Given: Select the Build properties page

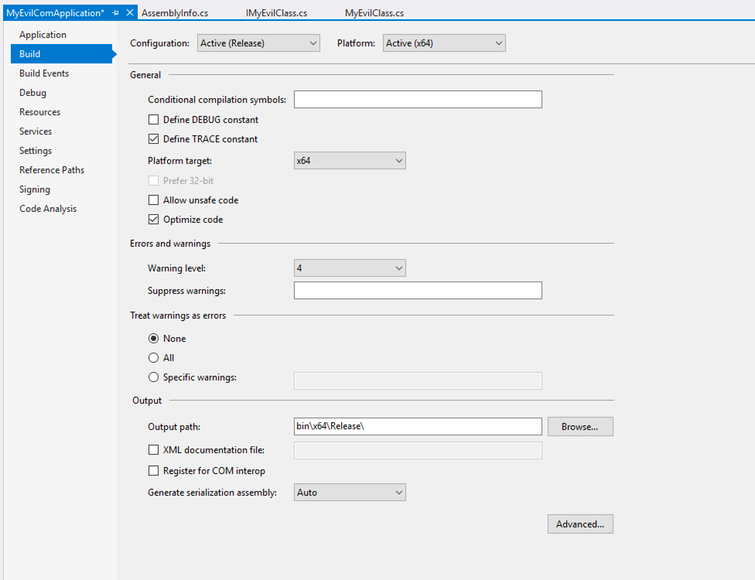Looking at the screenshot, I should [62, 54].
